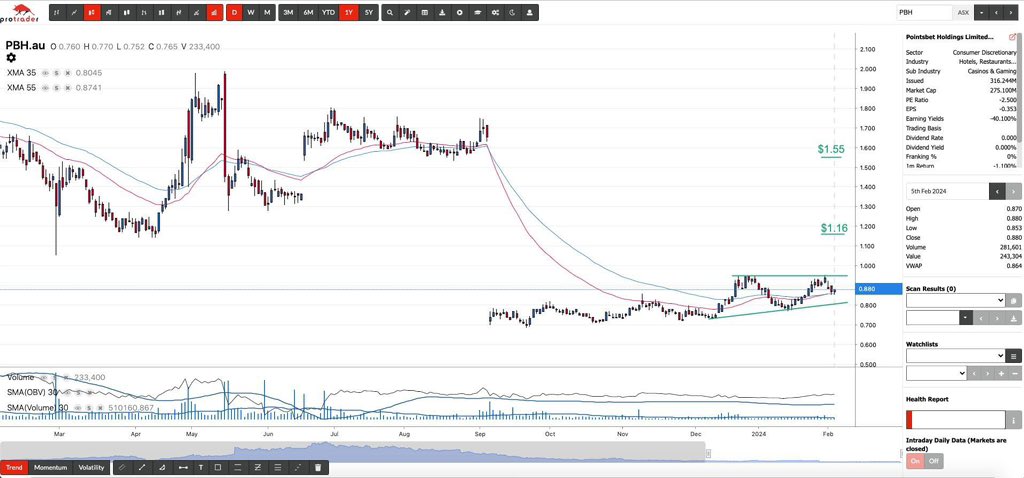
Task: Select daily D interval
Action: 234,12
